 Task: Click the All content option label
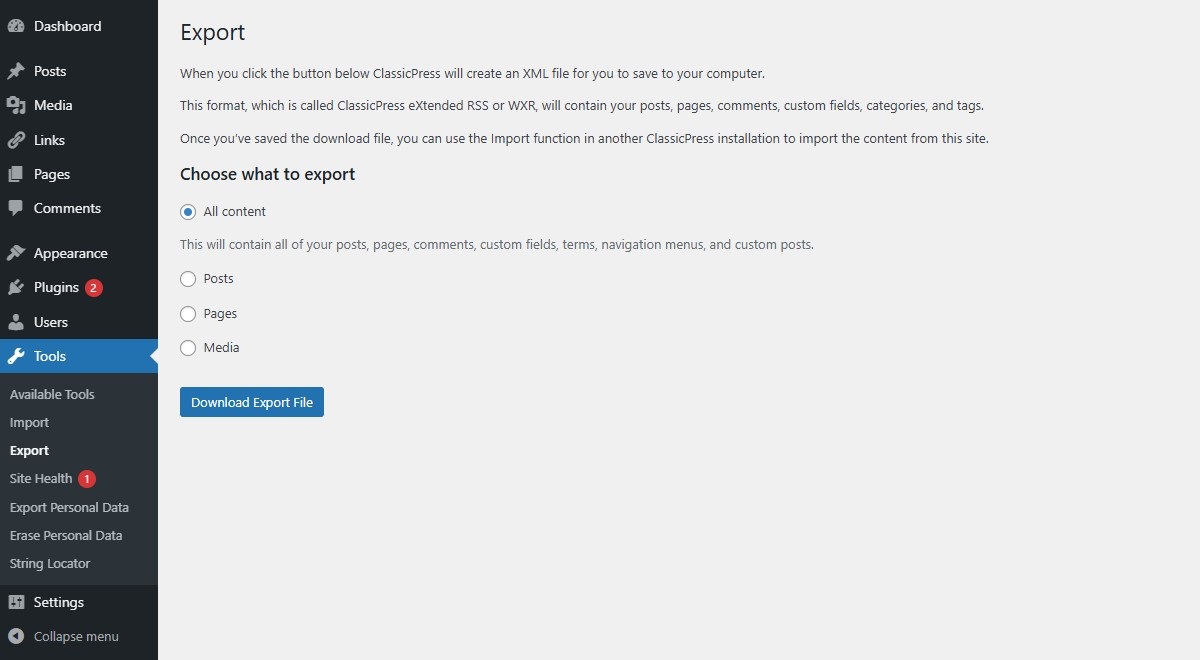click(x=235, y=212)
